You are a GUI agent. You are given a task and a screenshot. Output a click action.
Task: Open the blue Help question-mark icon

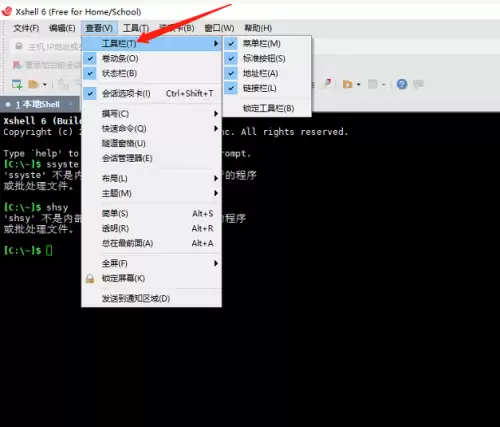402,84
